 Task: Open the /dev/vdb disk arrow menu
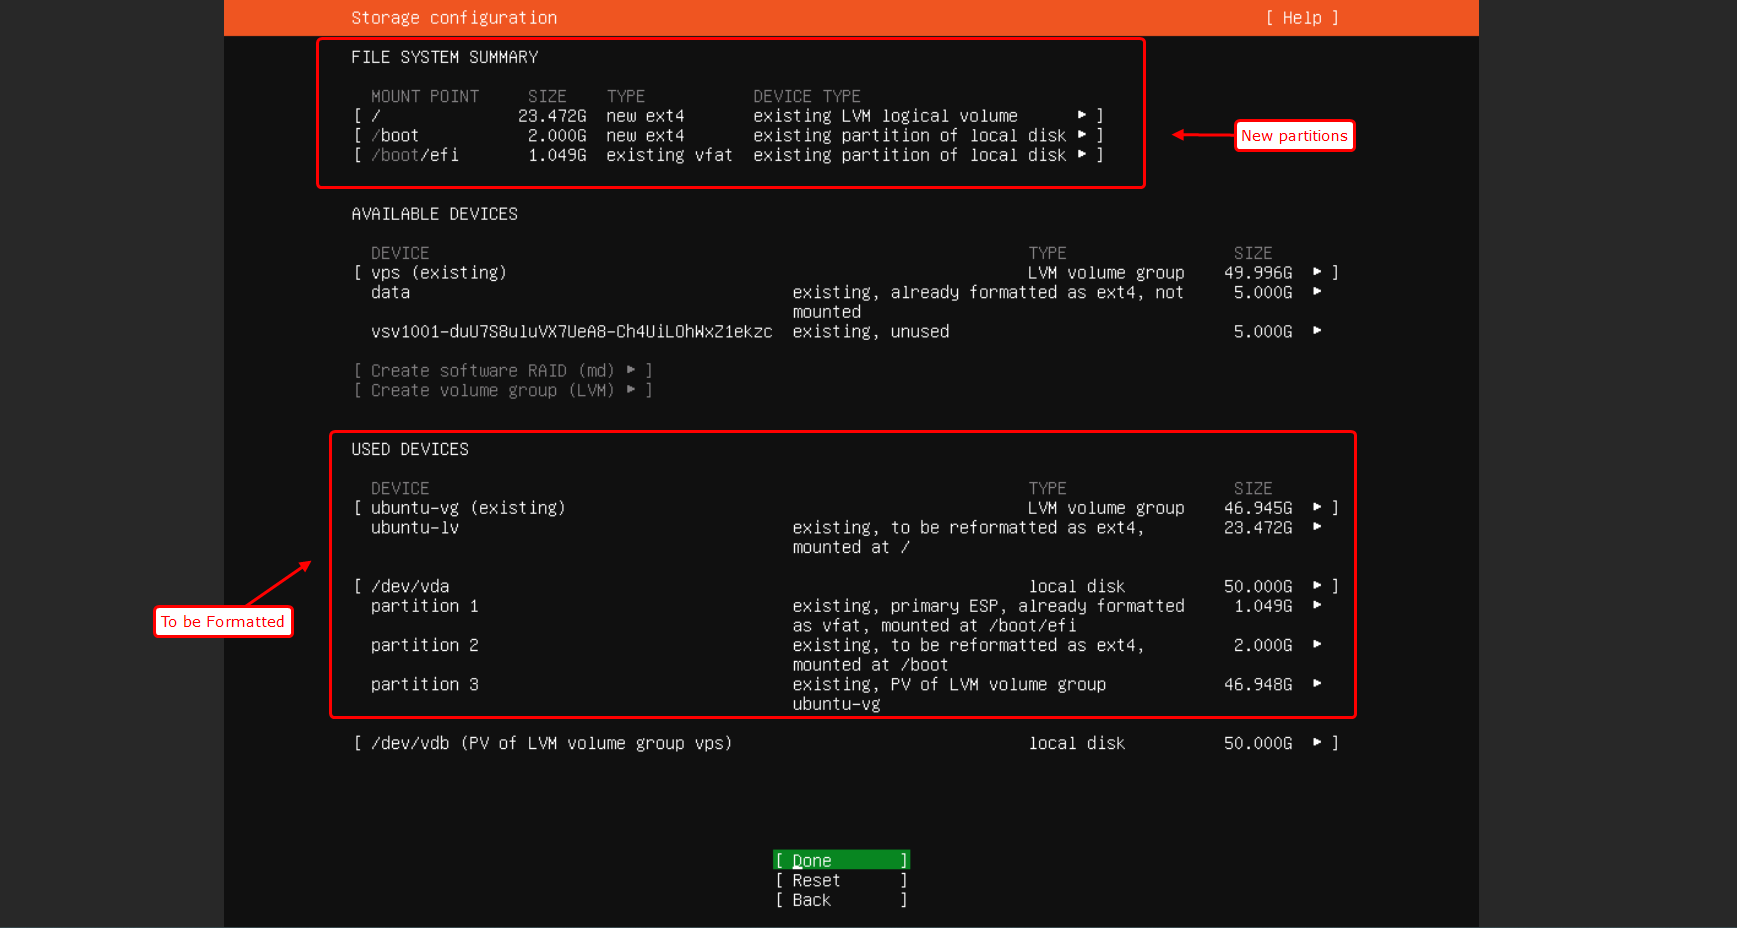pyautogui.click(x=1317, y=743)
